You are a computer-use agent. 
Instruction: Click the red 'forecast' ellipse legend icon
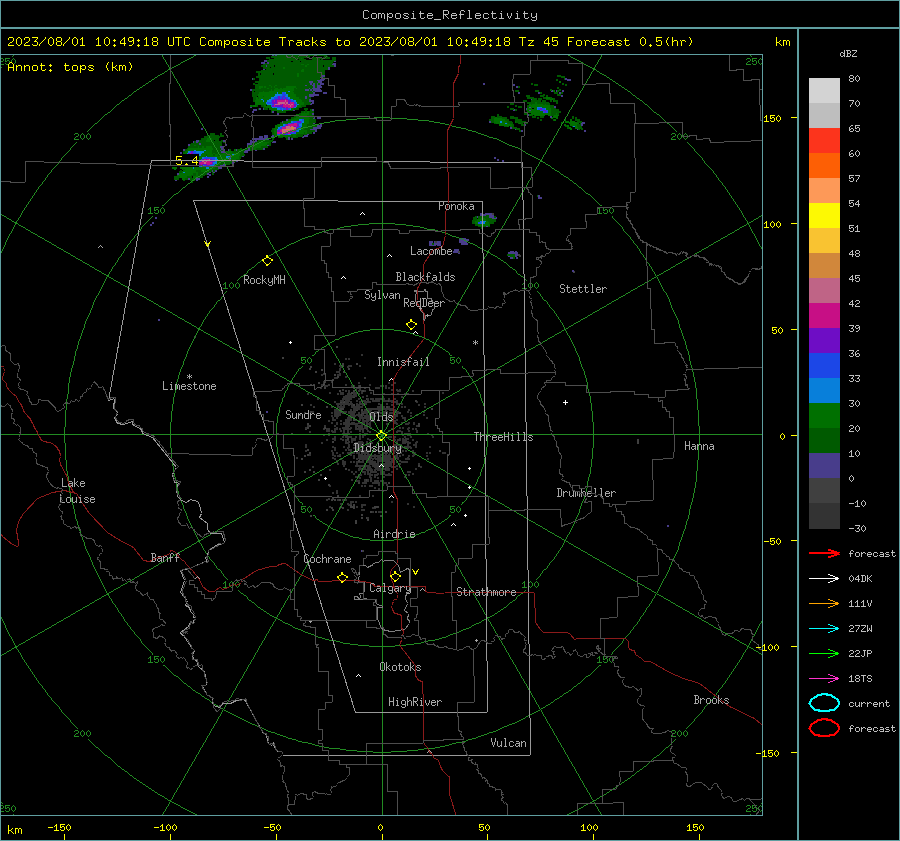[x=824, y=728]
